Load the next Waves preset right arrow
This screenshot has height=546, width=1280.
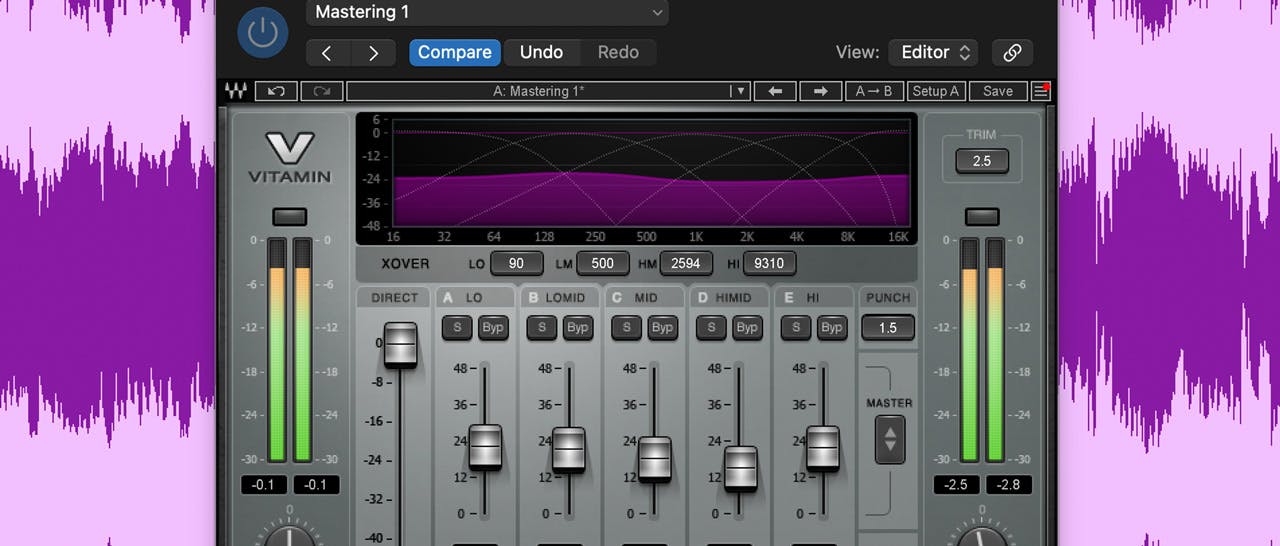point(820,91)
